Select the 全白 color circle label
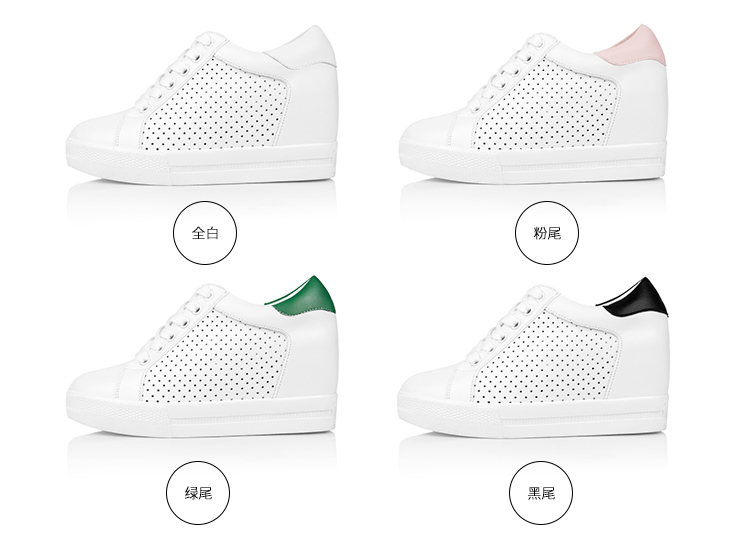750x537 pixels. (x=205, y=232)
